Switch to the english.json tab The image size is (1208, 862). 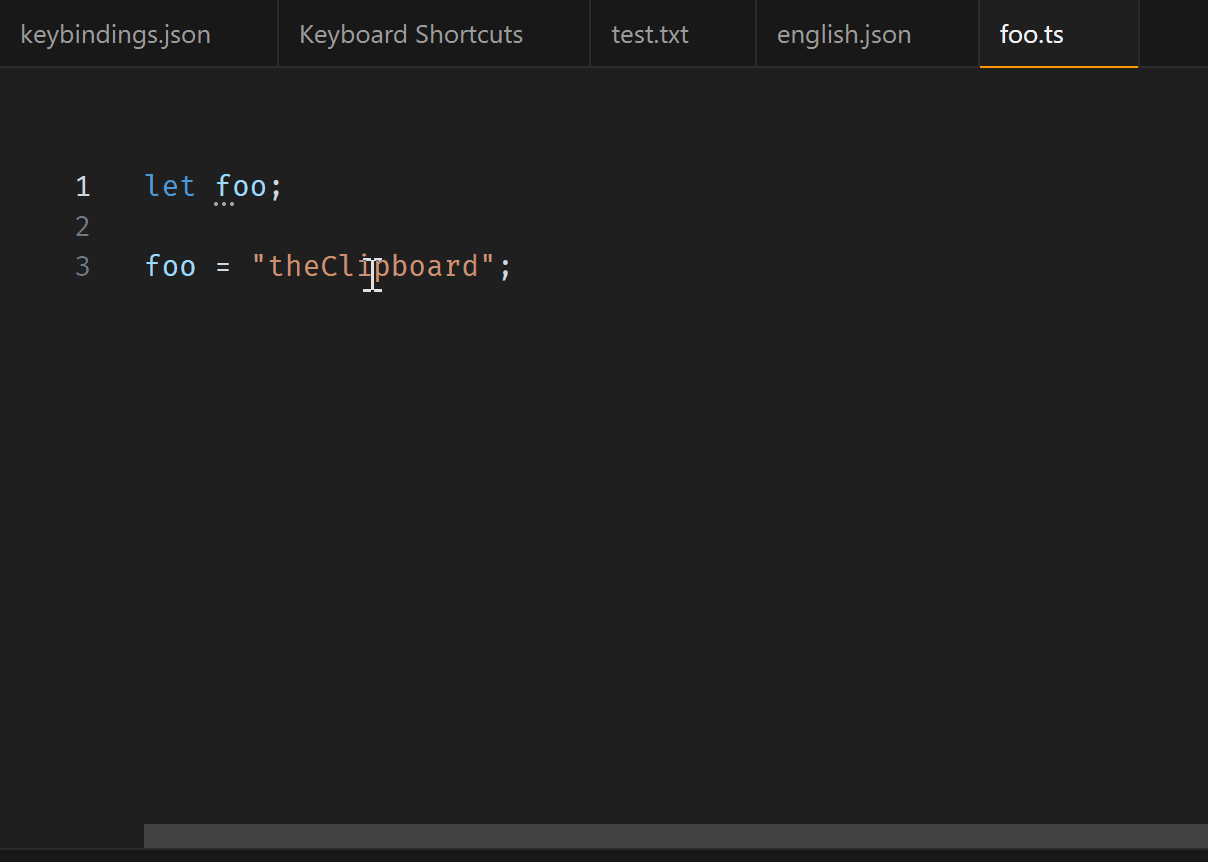[x=843, y=33]
